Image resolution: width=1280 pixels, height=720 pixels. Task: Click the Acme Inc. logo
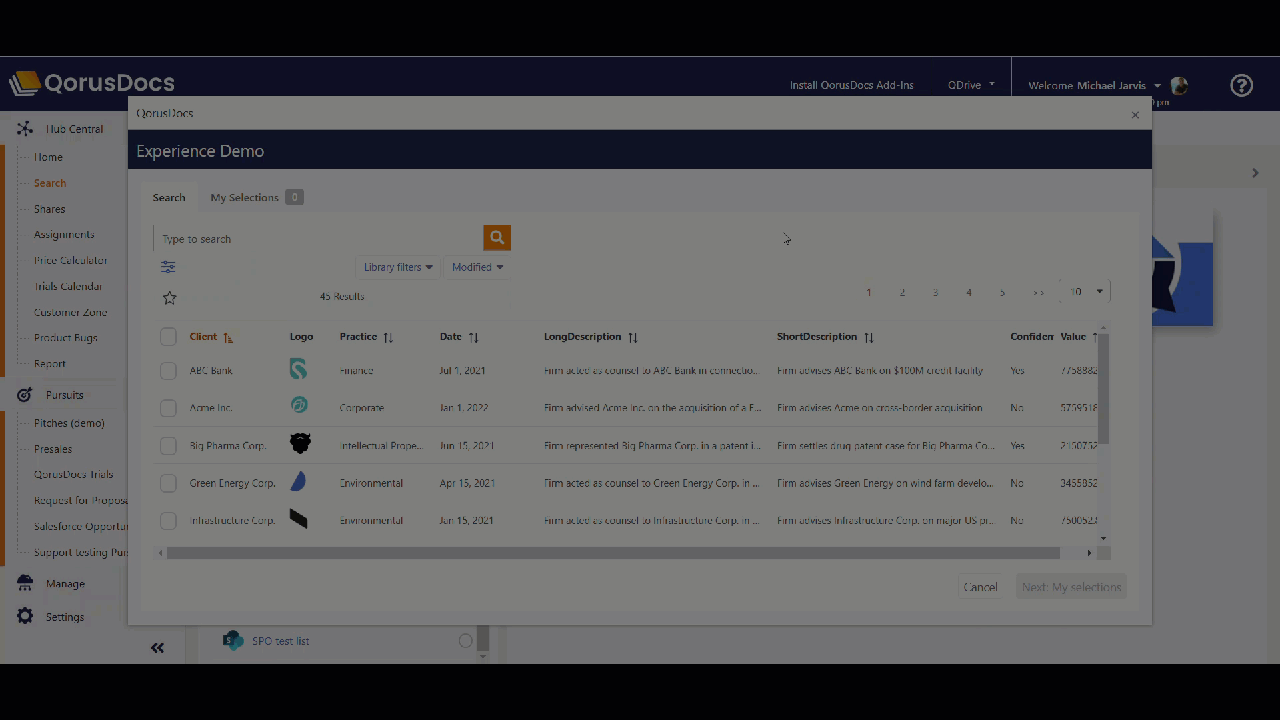(298, 406)
